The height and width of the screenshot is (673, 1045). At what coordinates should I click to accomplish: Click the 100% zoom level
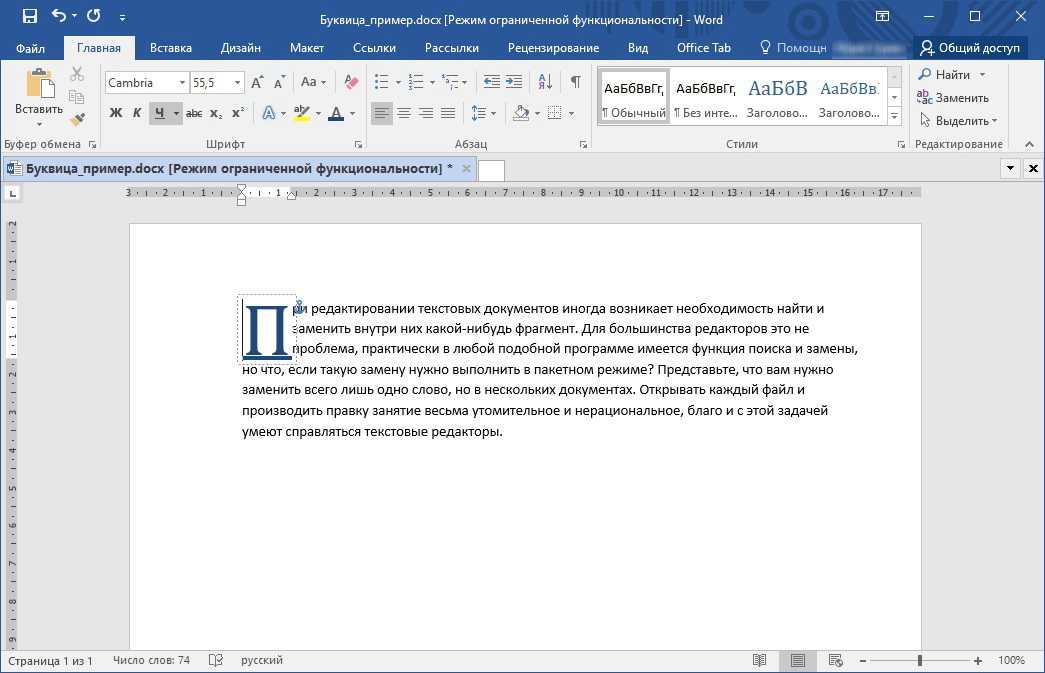1011,660
